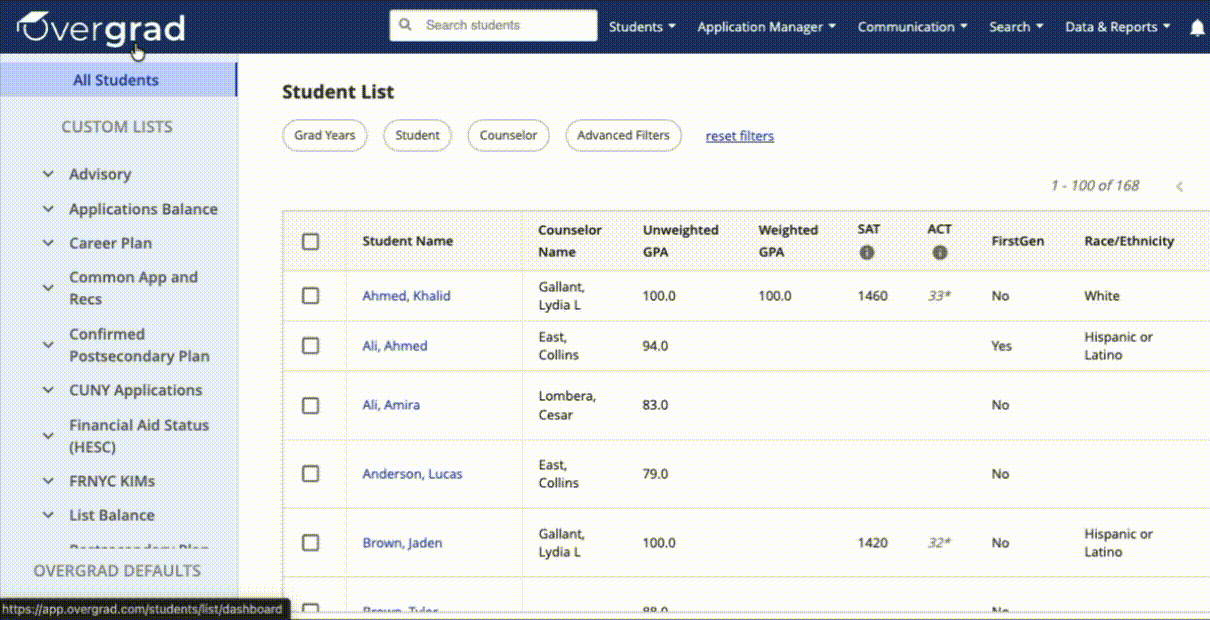The height and width of the screenshot is (620, 1210).
Task: Click the FirstGen column header
Action: tap(1018, 241)
